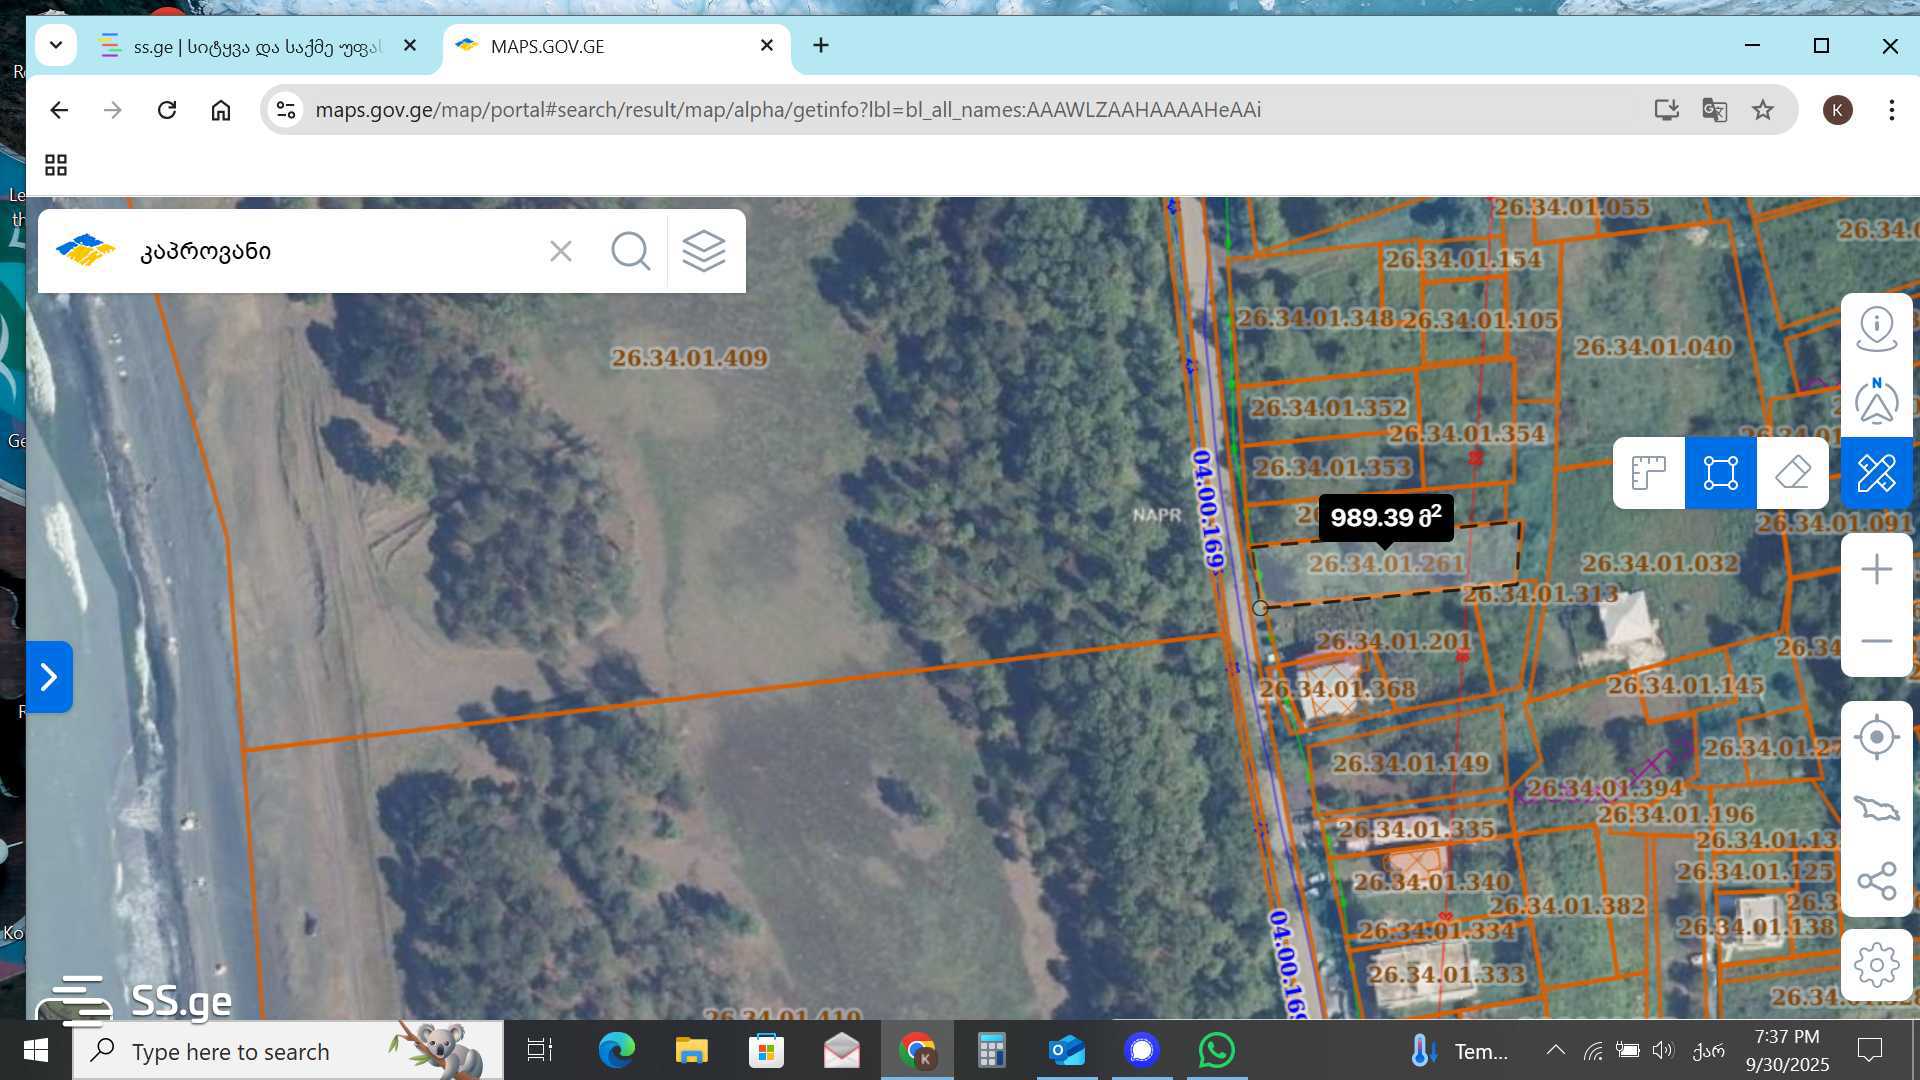Select the MAPS.GOV.GE browser tab
This screenshot has height=1080, width=1920.
tap(617, 46)
